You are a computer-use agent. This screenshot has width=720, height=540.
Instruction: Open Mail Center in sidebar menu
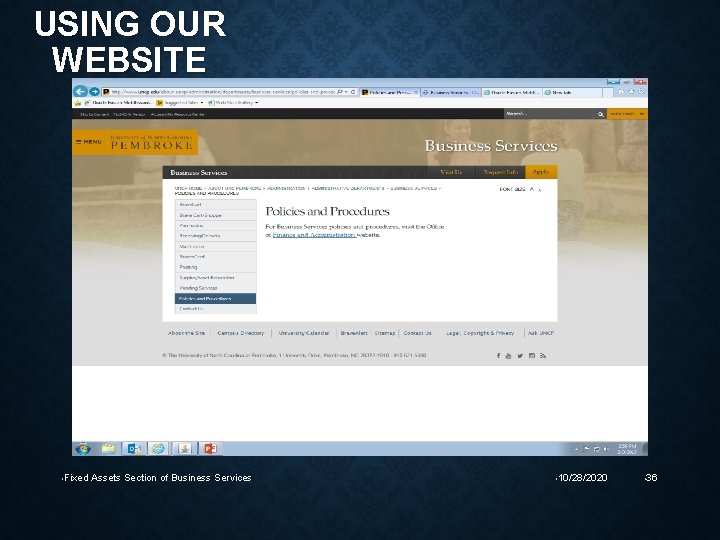(x=215, y=247)
